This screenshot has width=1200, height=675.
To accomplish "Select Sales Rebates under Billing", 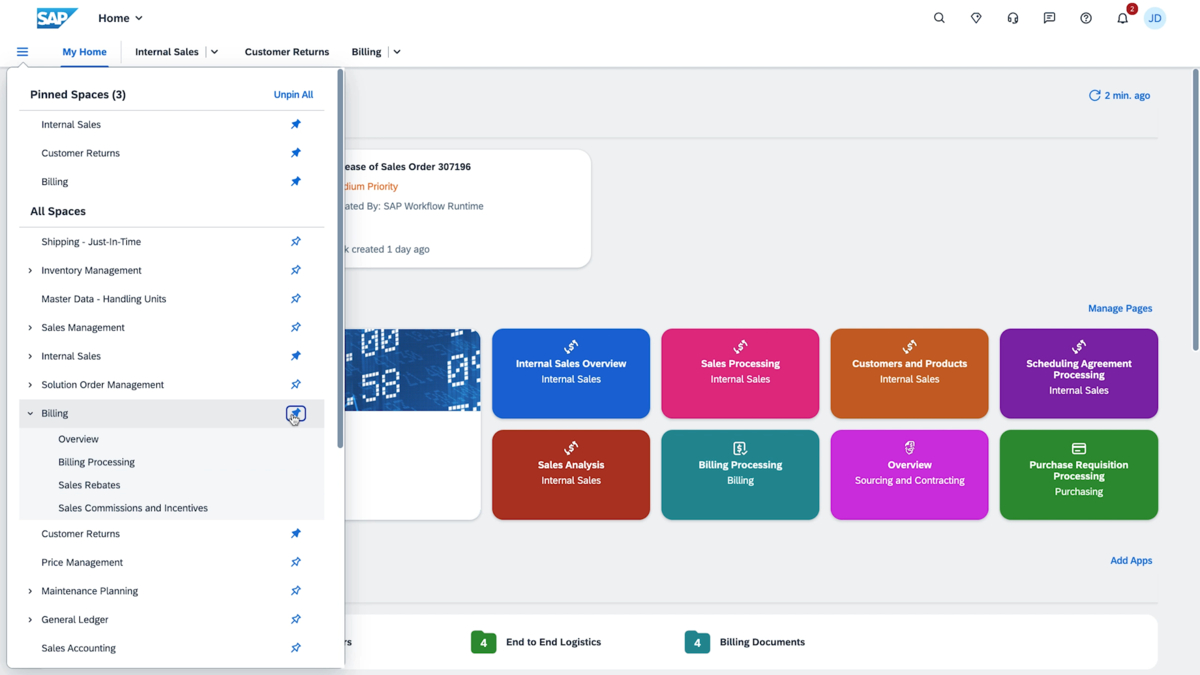I will (x=89, y=485).
